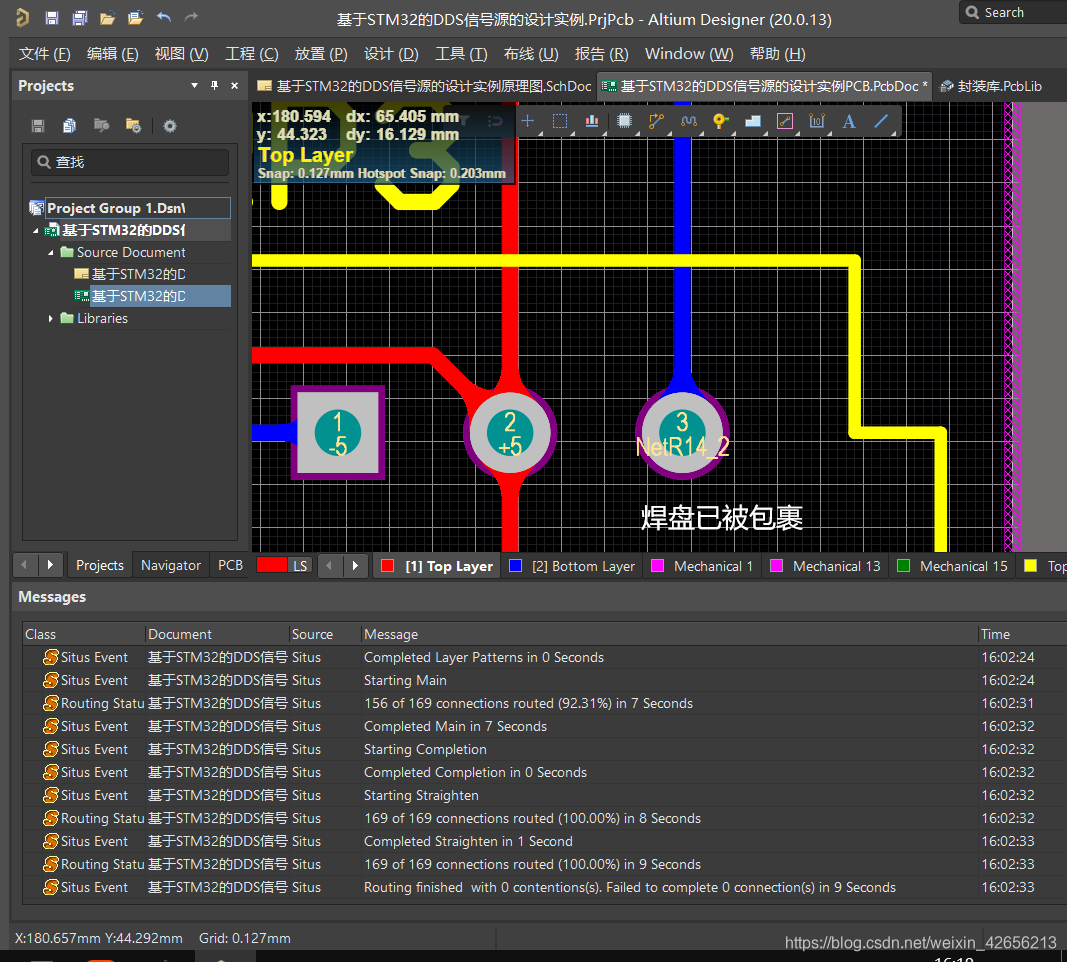Select the Mechanical 13 layer tab
The height and width of the screenshot is (962, 1067).
tap(825, 566)
